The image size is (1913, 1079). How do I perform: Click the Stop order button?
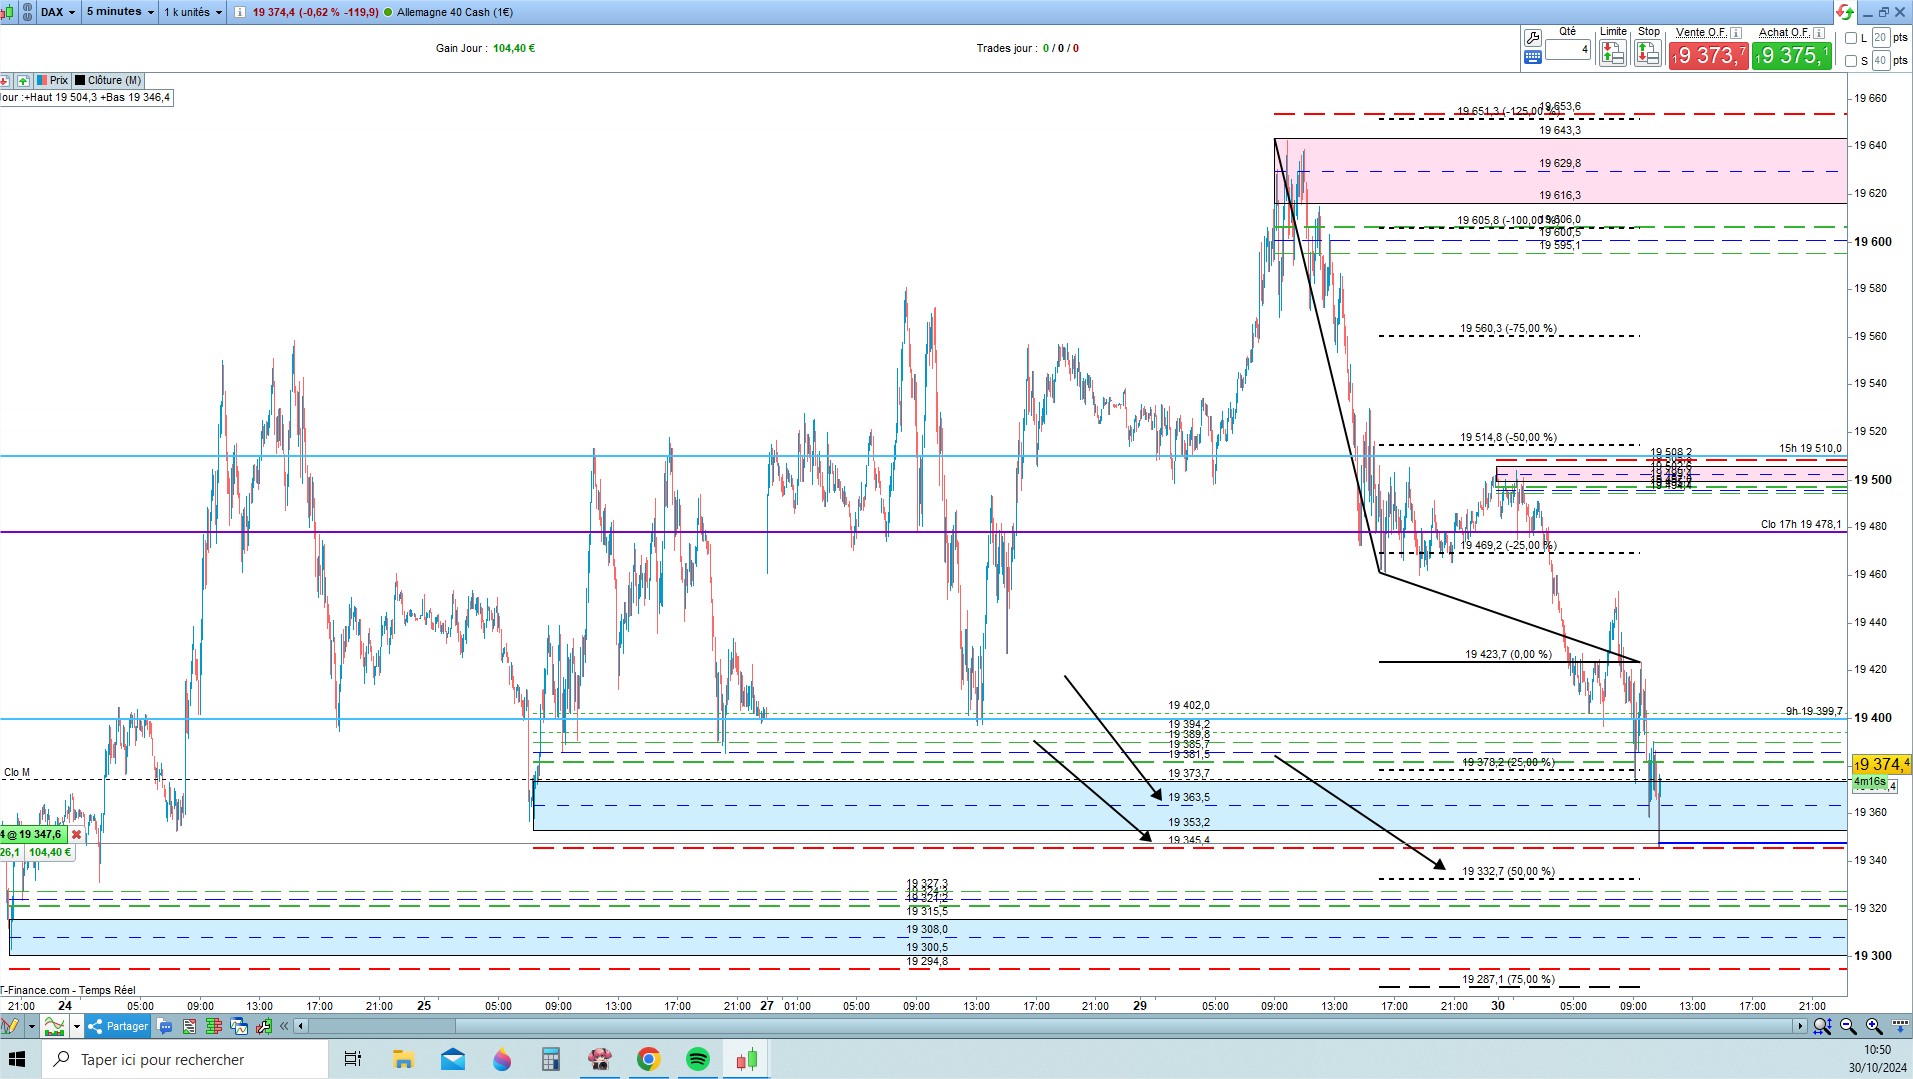click(x=1648, y=53)
